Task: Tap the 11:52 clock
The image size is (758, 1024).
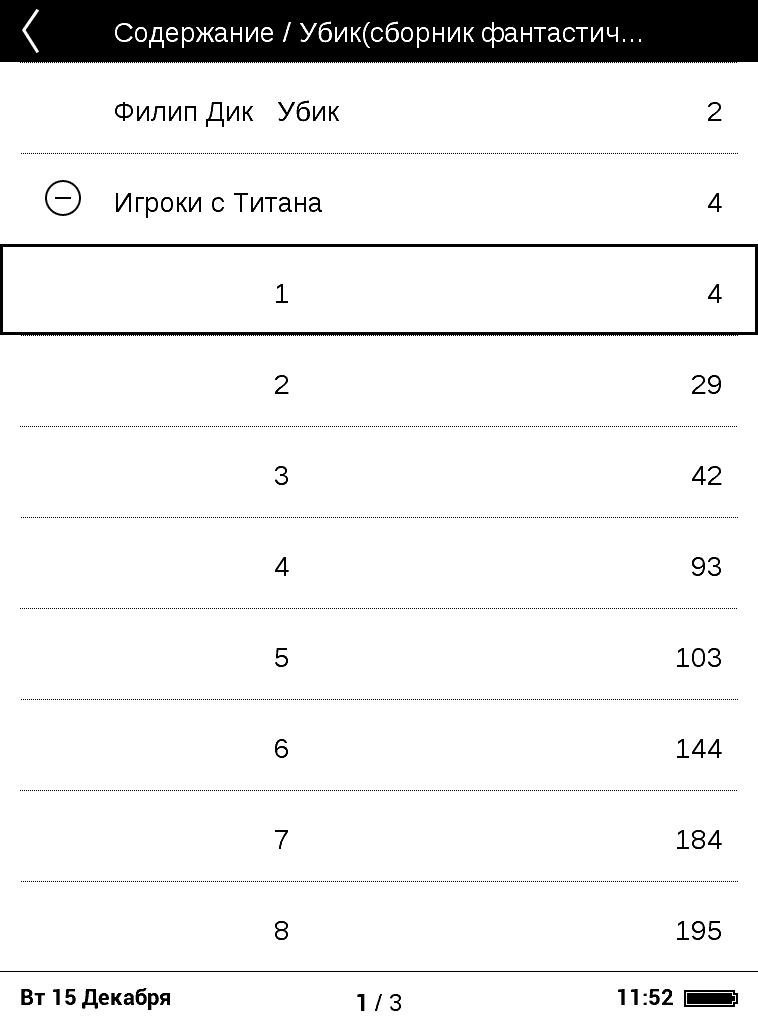Action: (645, 997)
